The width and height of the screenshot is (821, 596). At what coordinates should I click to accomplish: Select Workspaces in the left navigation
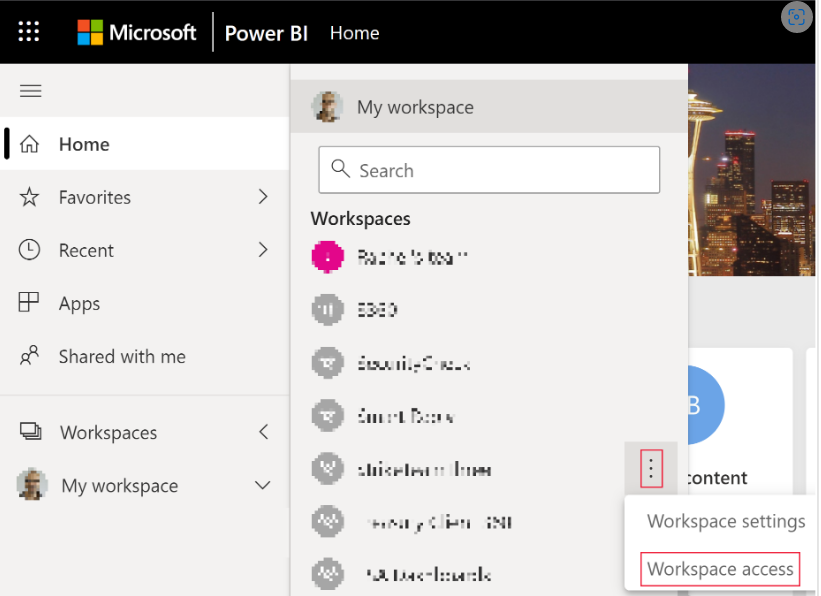click(x=145, y=433)
